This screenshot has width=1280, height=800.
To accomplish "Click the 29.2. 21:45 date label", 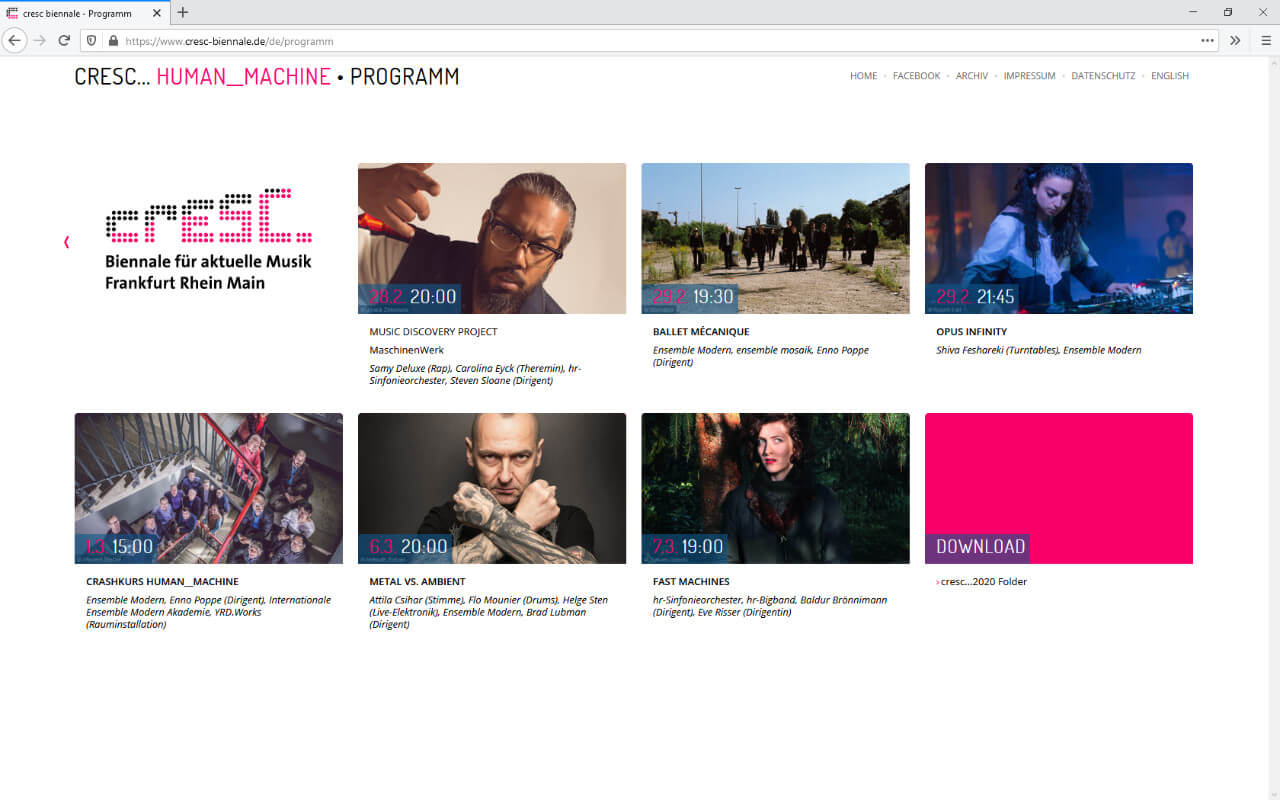I will 974,297.
